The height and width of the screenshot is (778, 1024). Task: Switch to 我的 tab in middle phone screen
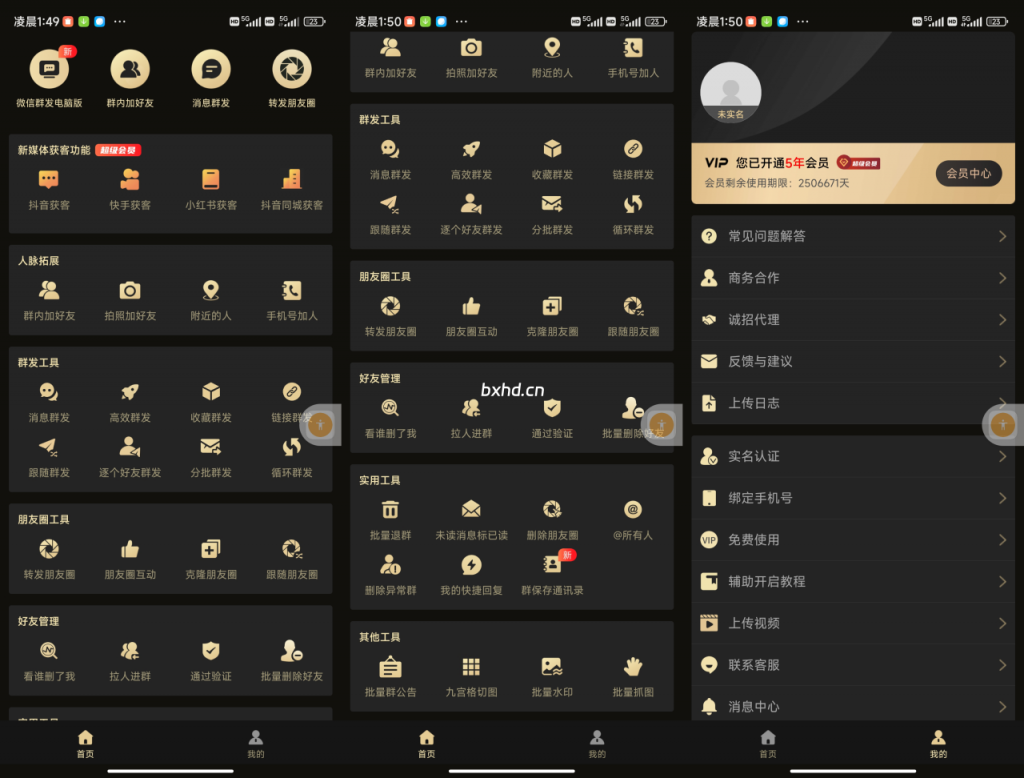click(x=597, y=743)
